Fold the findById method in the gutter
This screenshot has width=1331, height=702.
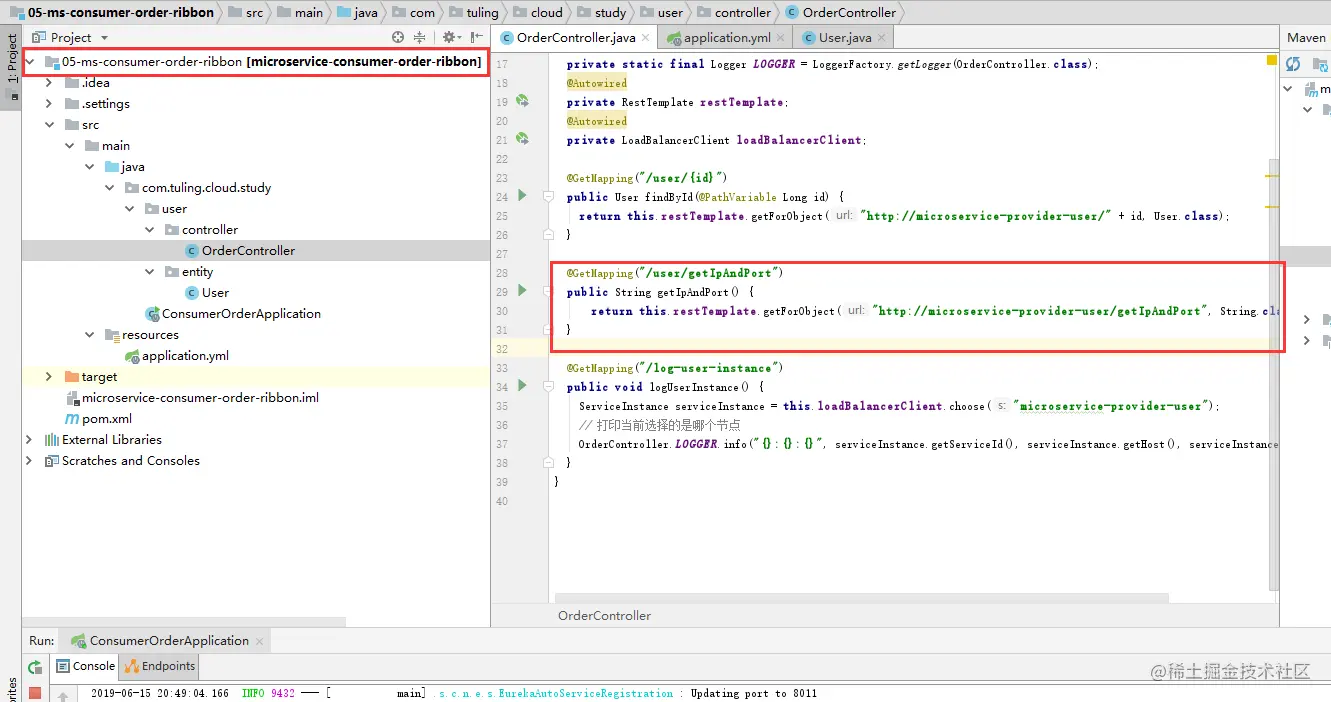pos(548,197)
